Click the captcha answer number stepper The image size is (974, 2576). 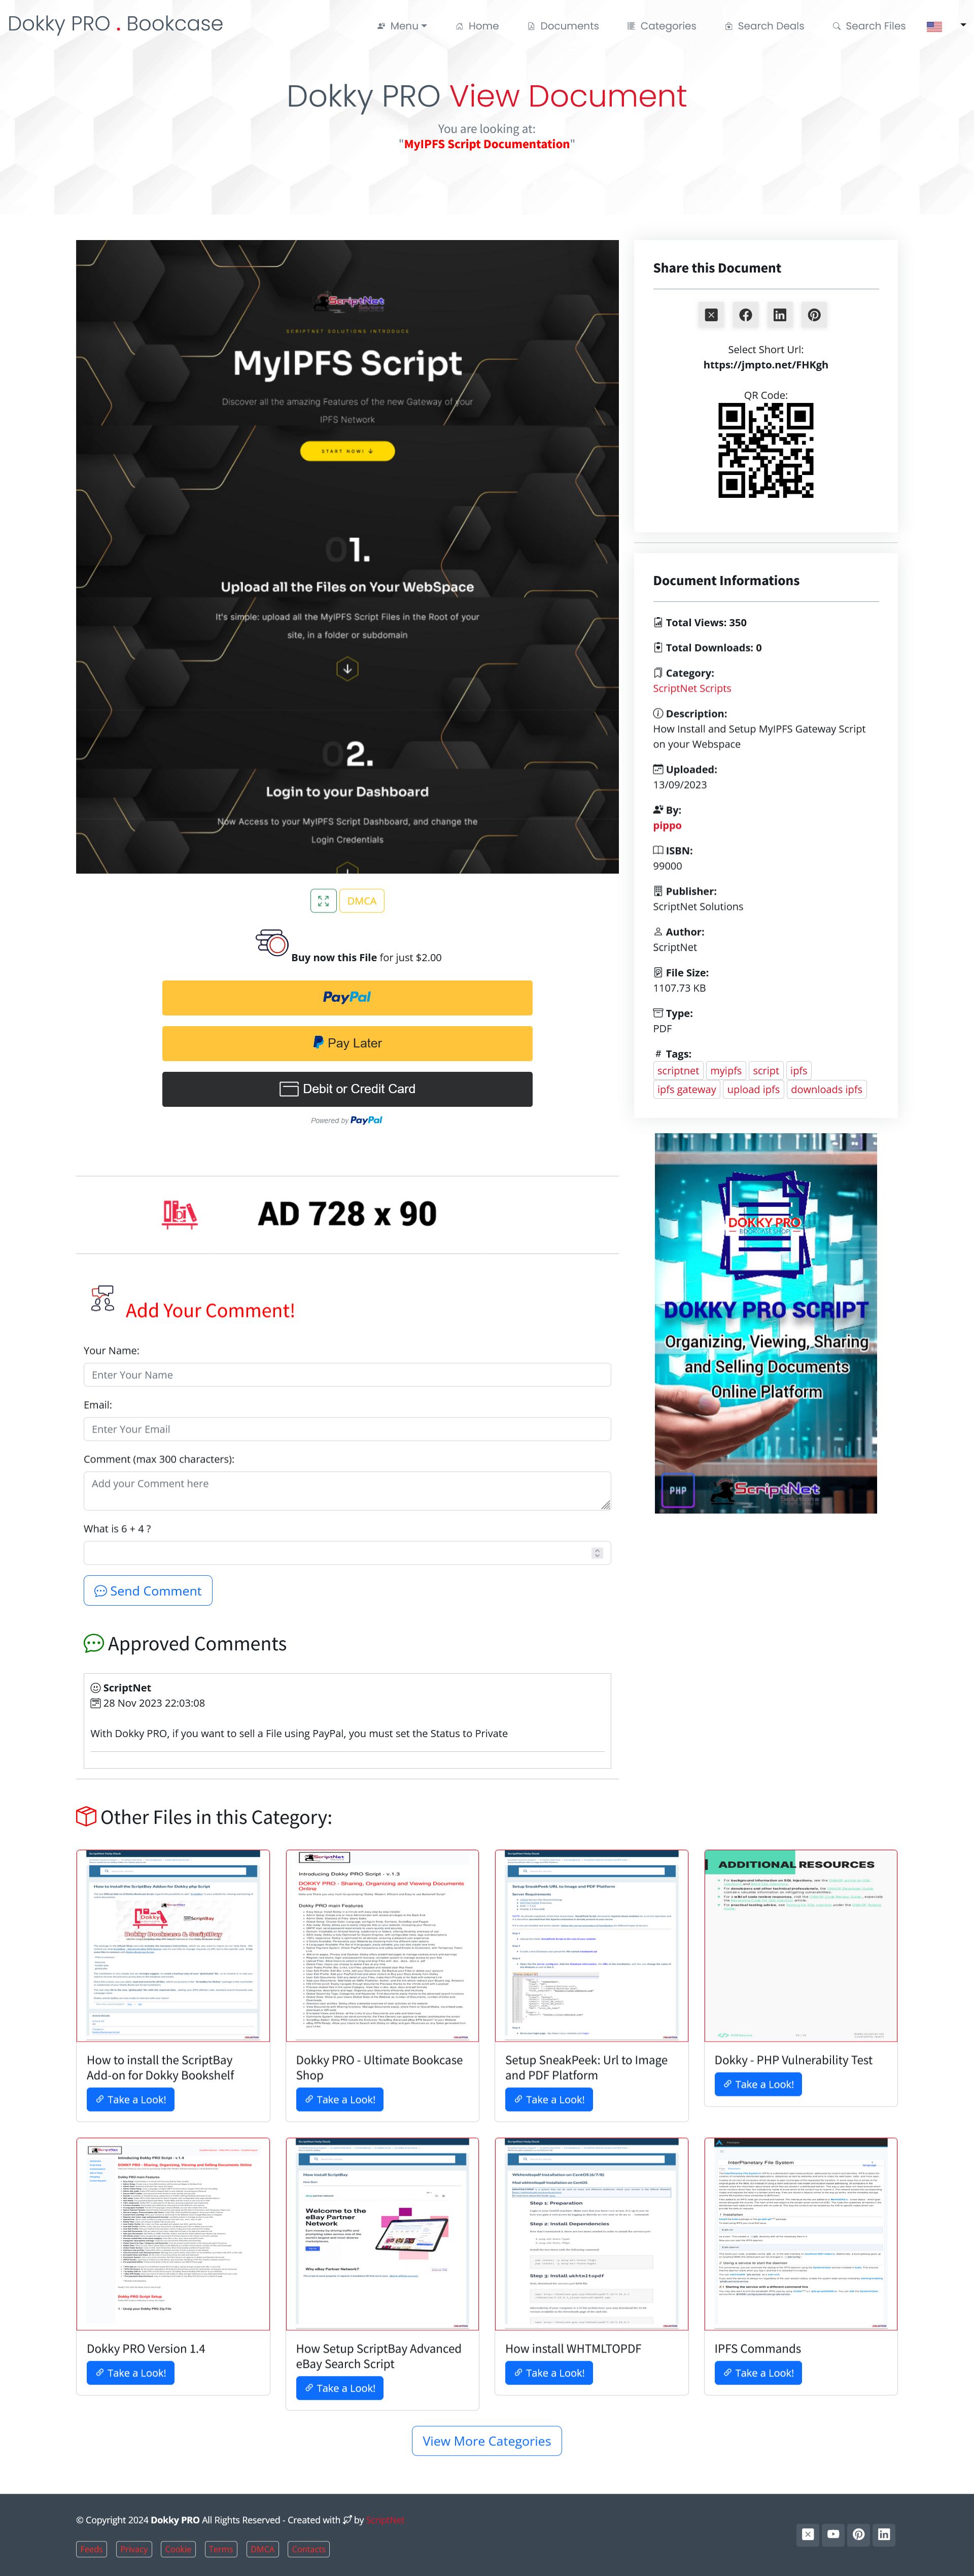coord(597,1553)
